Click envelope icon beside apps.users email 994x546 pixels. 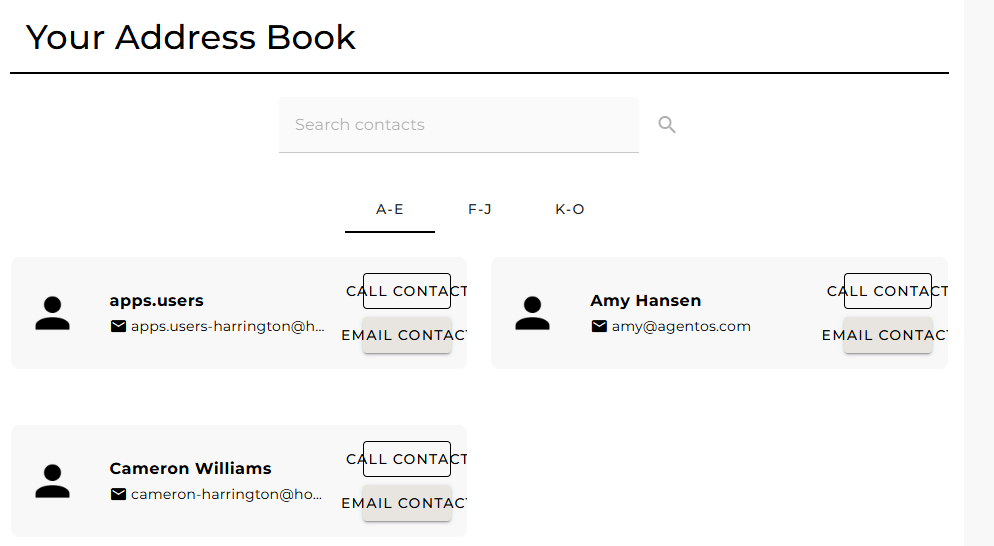pos(119,326)
